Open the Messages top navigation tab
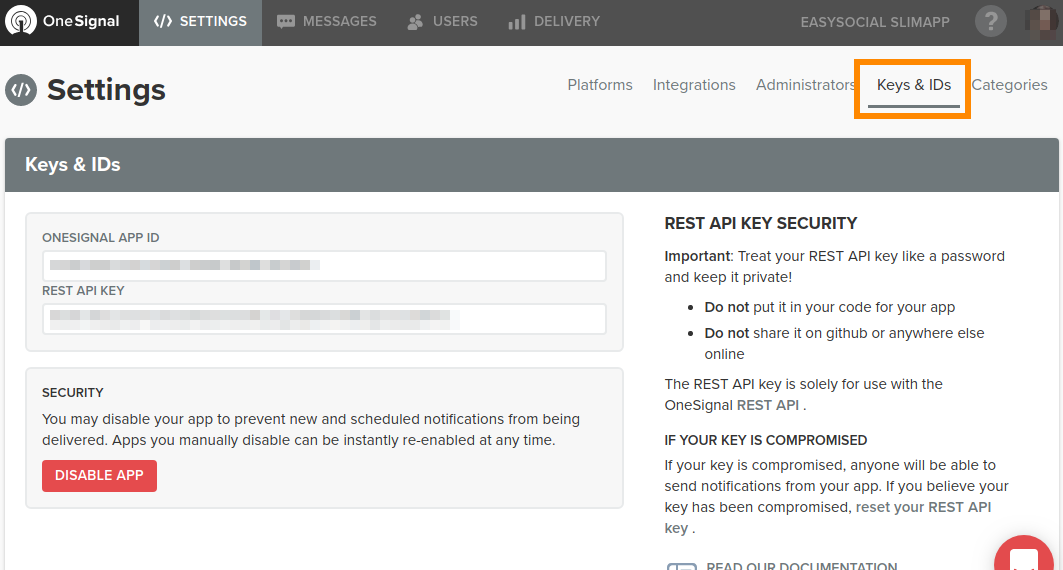This screenshot has height=570, width=1063. click(x=327, y=22)
